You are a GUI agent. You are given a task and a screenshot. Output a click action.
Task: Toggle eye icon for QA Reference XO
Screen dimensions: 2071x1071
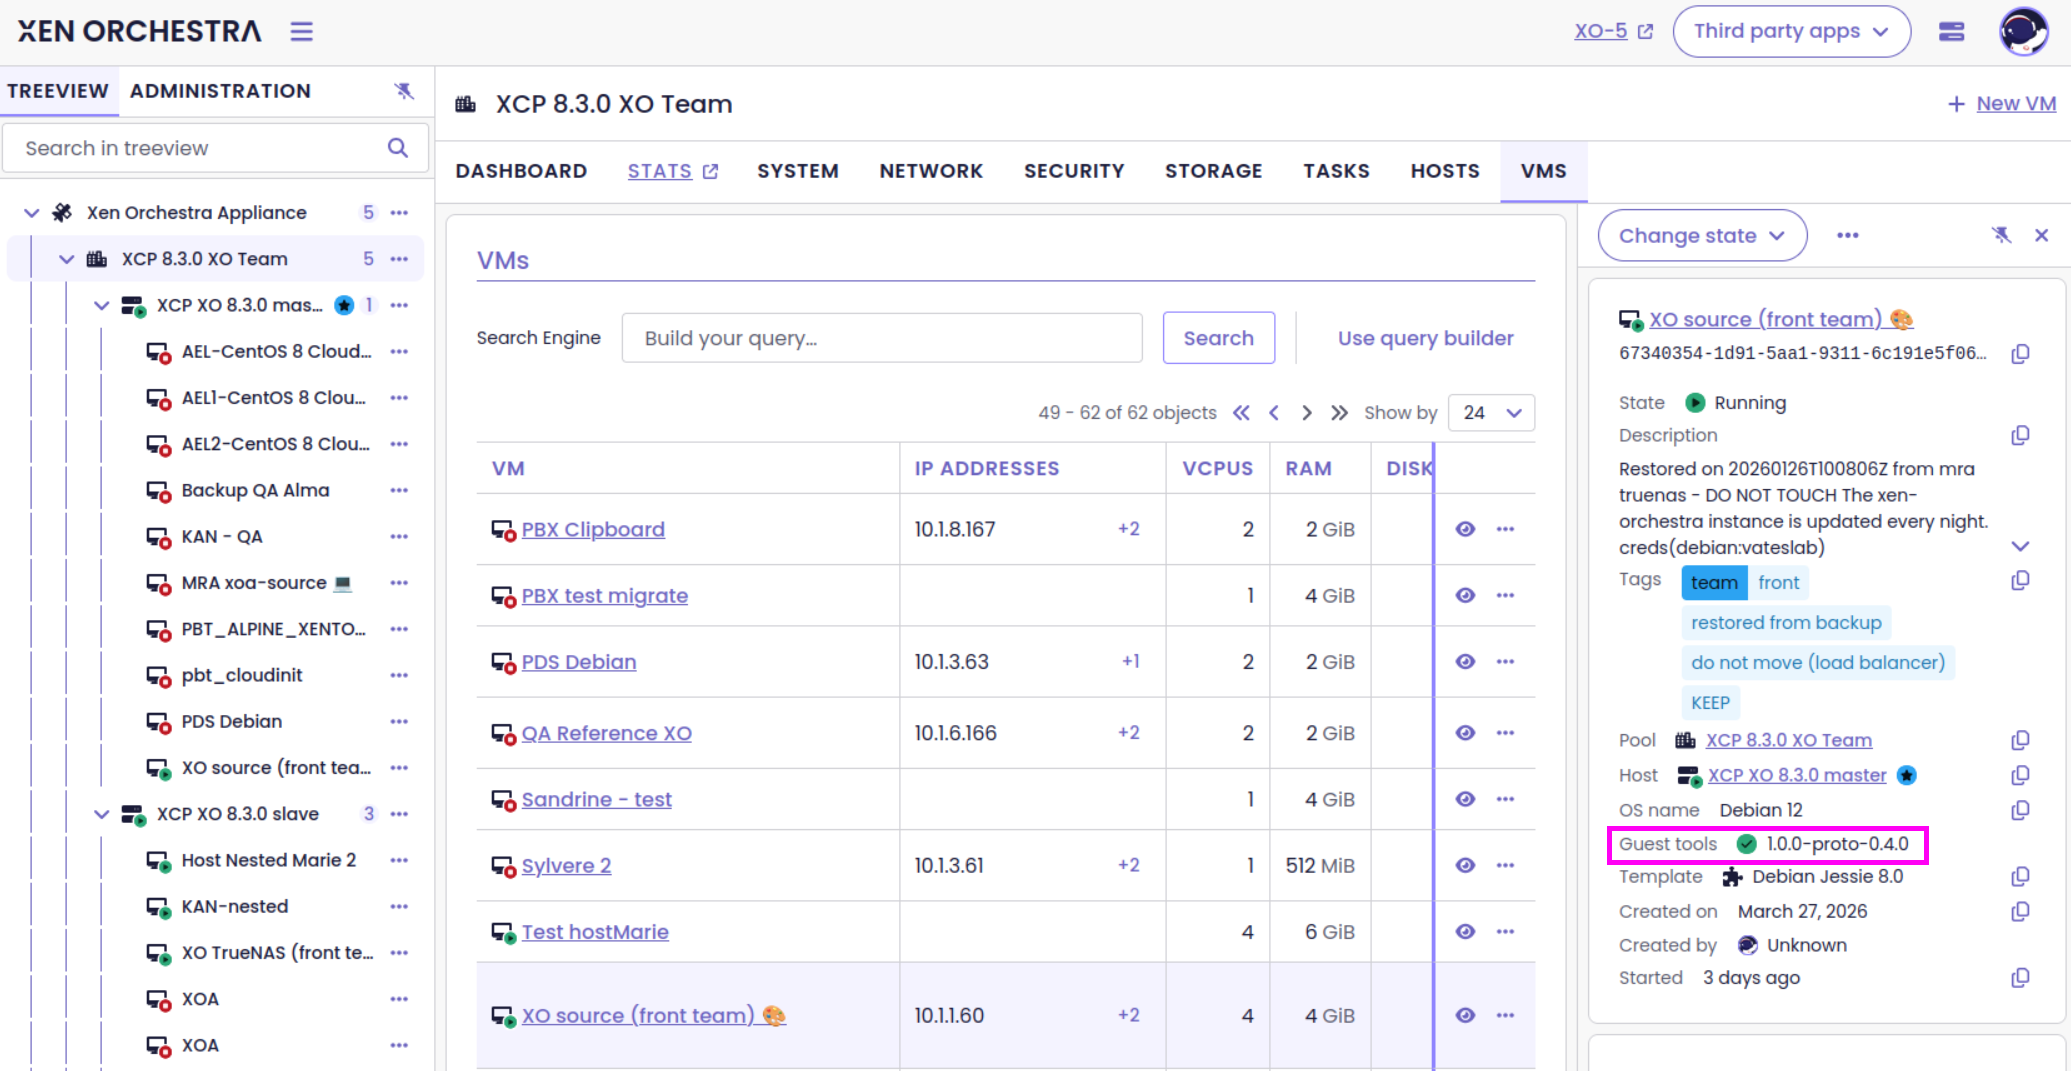(x=1465, y=733)
